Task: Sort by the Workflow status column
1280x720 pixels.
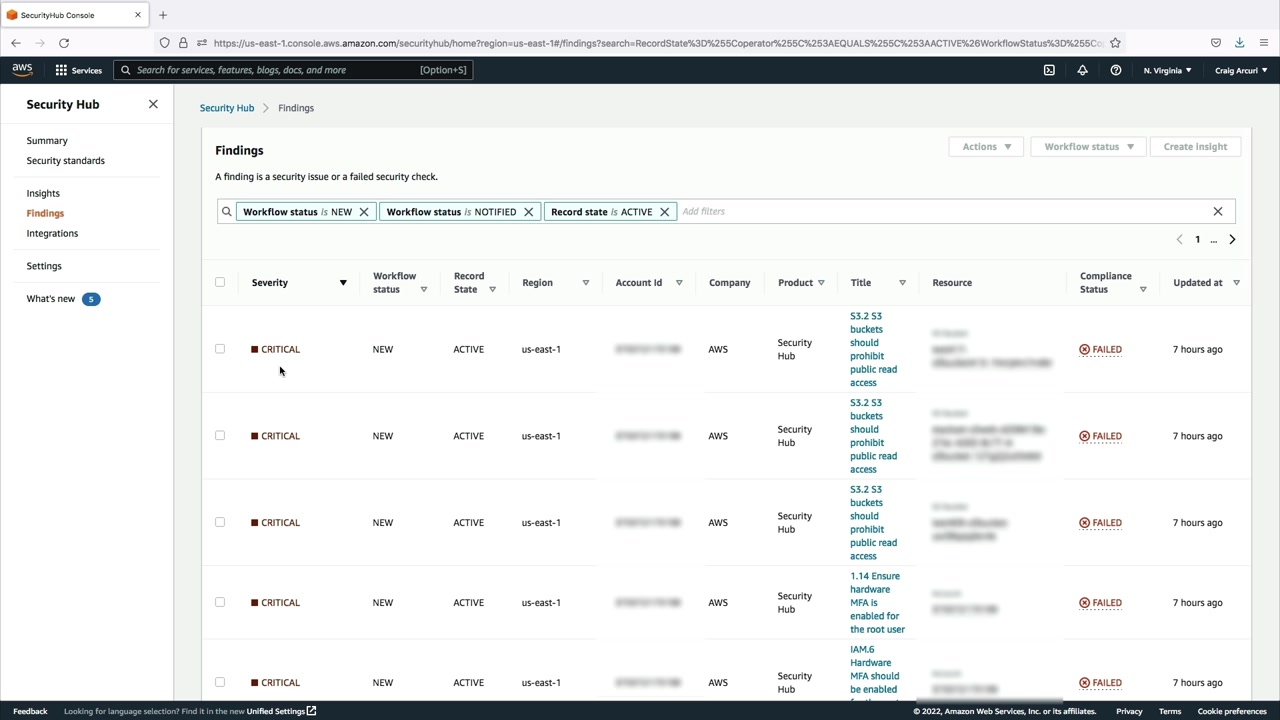Action: pos(424,290)
